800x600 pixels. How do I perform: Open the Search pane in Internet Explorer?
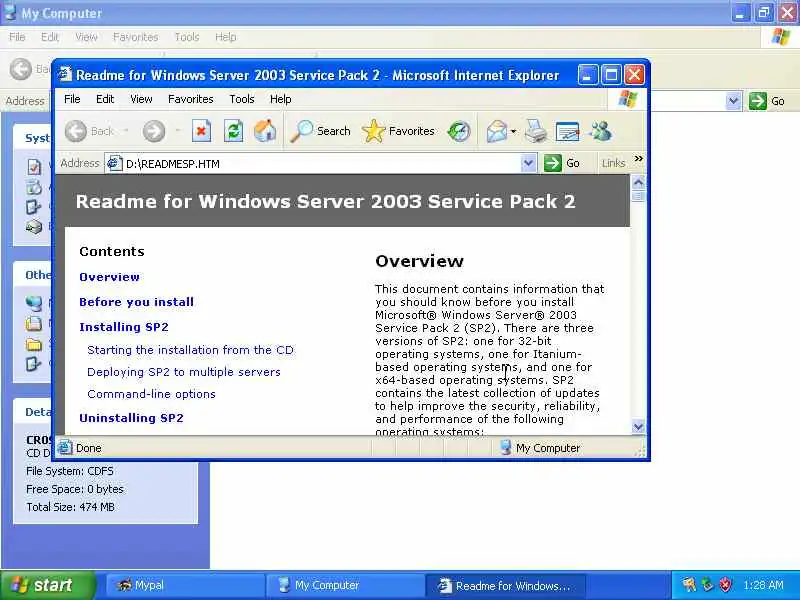(320, 131)
